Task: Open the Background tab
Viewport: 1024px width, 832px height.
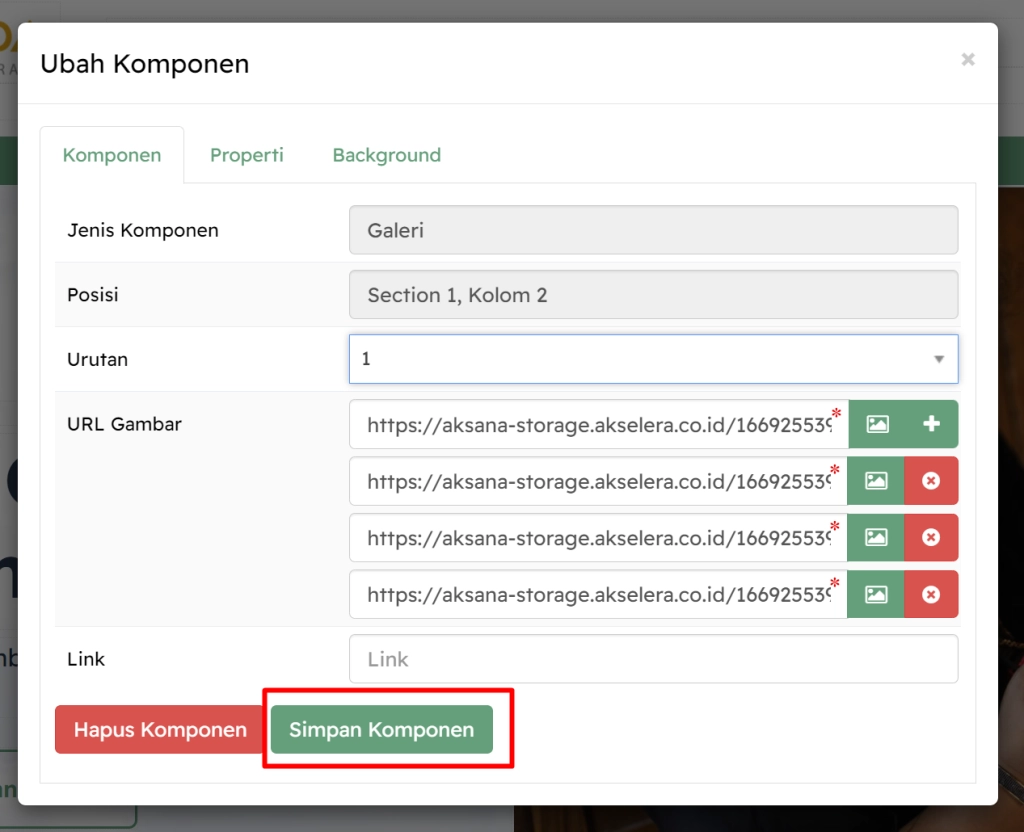Action: click(386, 155)
